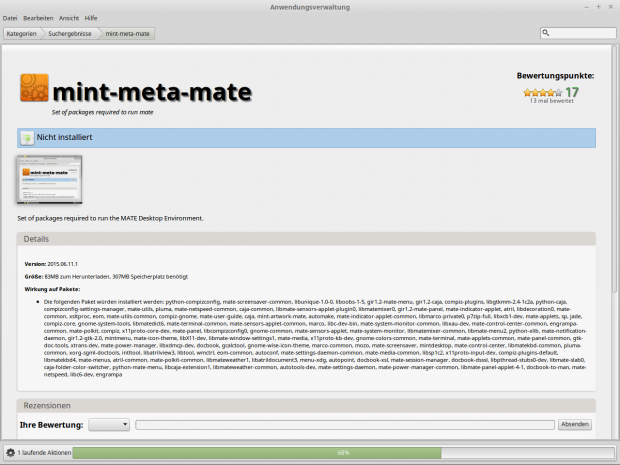Focus the search input field
Image resolution: width=620 pixels, height=465 pixels.
578,33
